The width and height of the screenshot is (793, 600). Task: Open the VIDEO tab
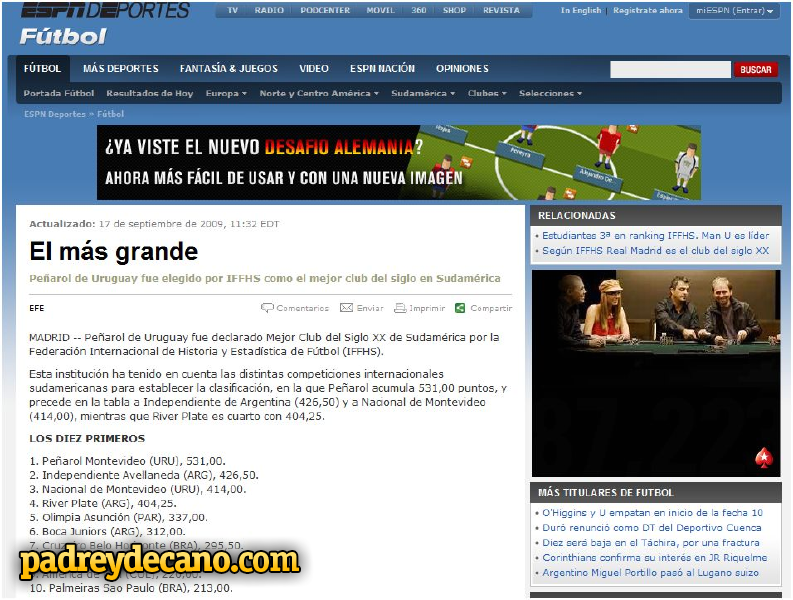[314, 68]
